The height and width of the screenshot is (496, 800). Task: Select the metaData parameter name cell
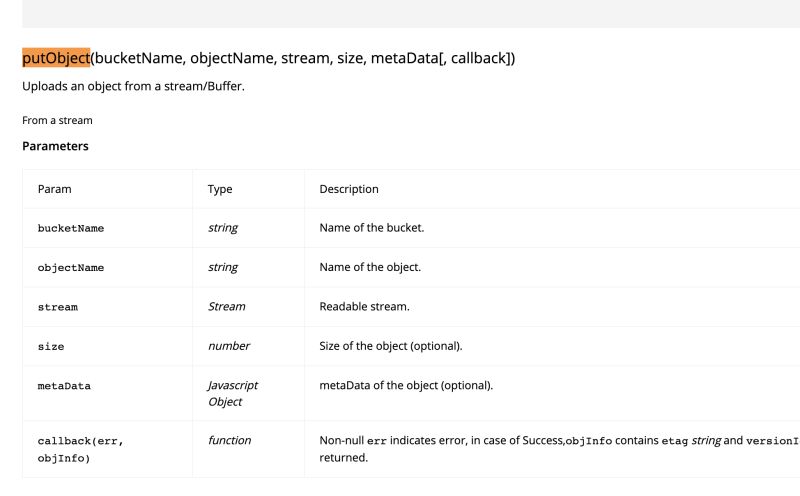(64, 386)
